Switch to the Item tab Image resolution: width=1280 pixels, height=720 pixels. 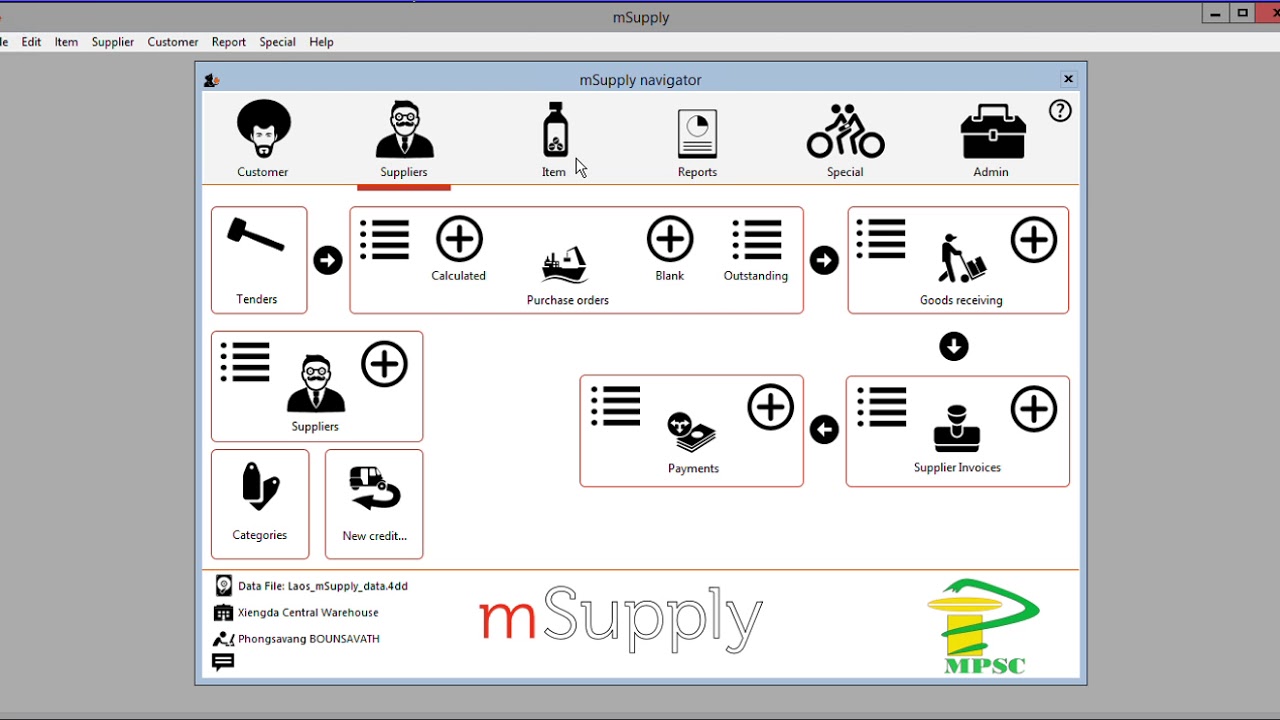[555, 138]
